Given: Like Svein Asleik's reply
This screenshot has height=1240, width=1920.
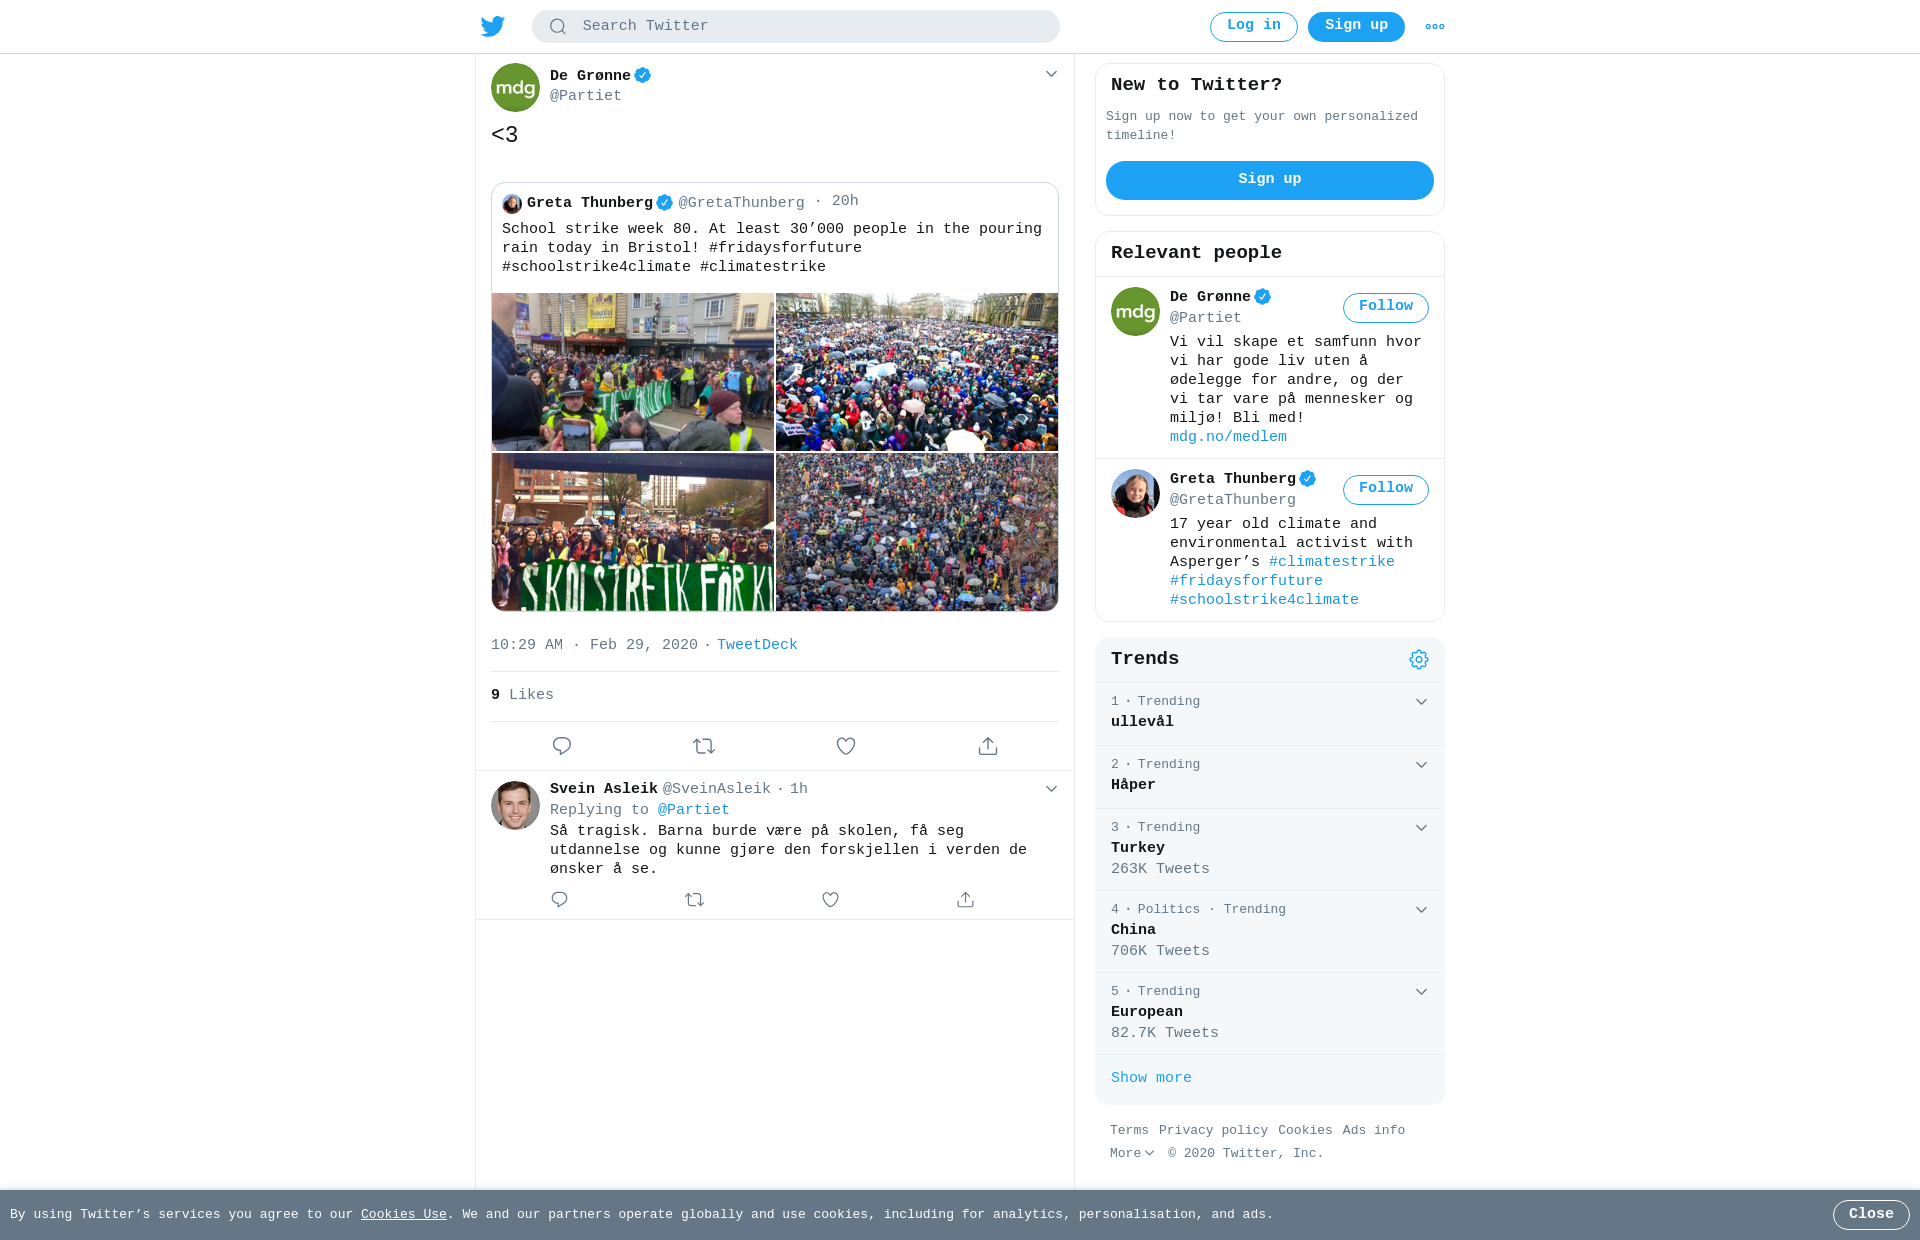Looking at the screenshot, I should pos(830,900).
